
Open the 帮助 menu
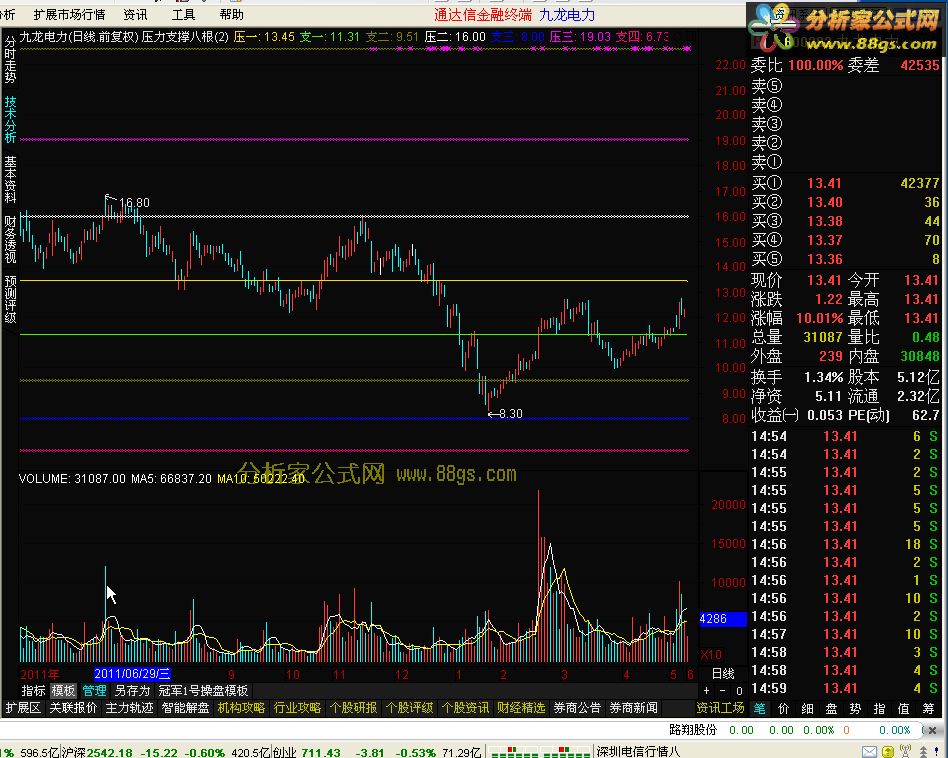[x=232, y=15]
